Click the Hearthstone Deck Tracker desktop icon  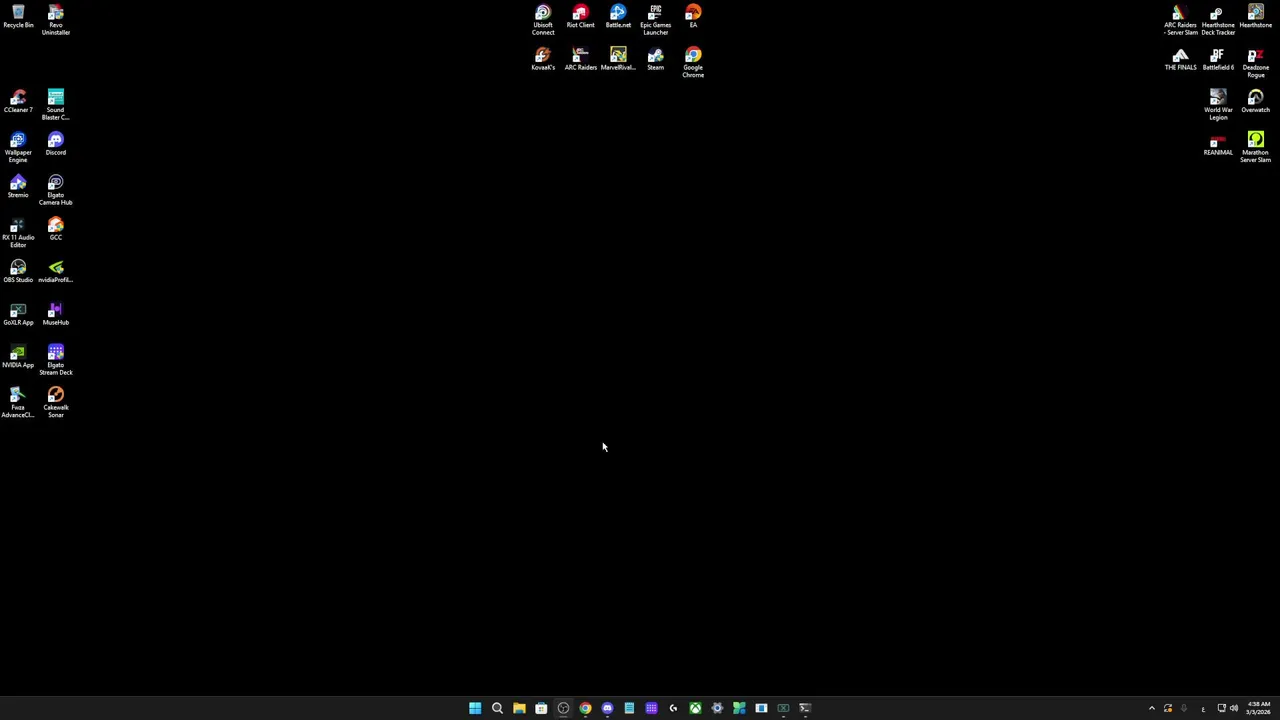[1218, 20]
